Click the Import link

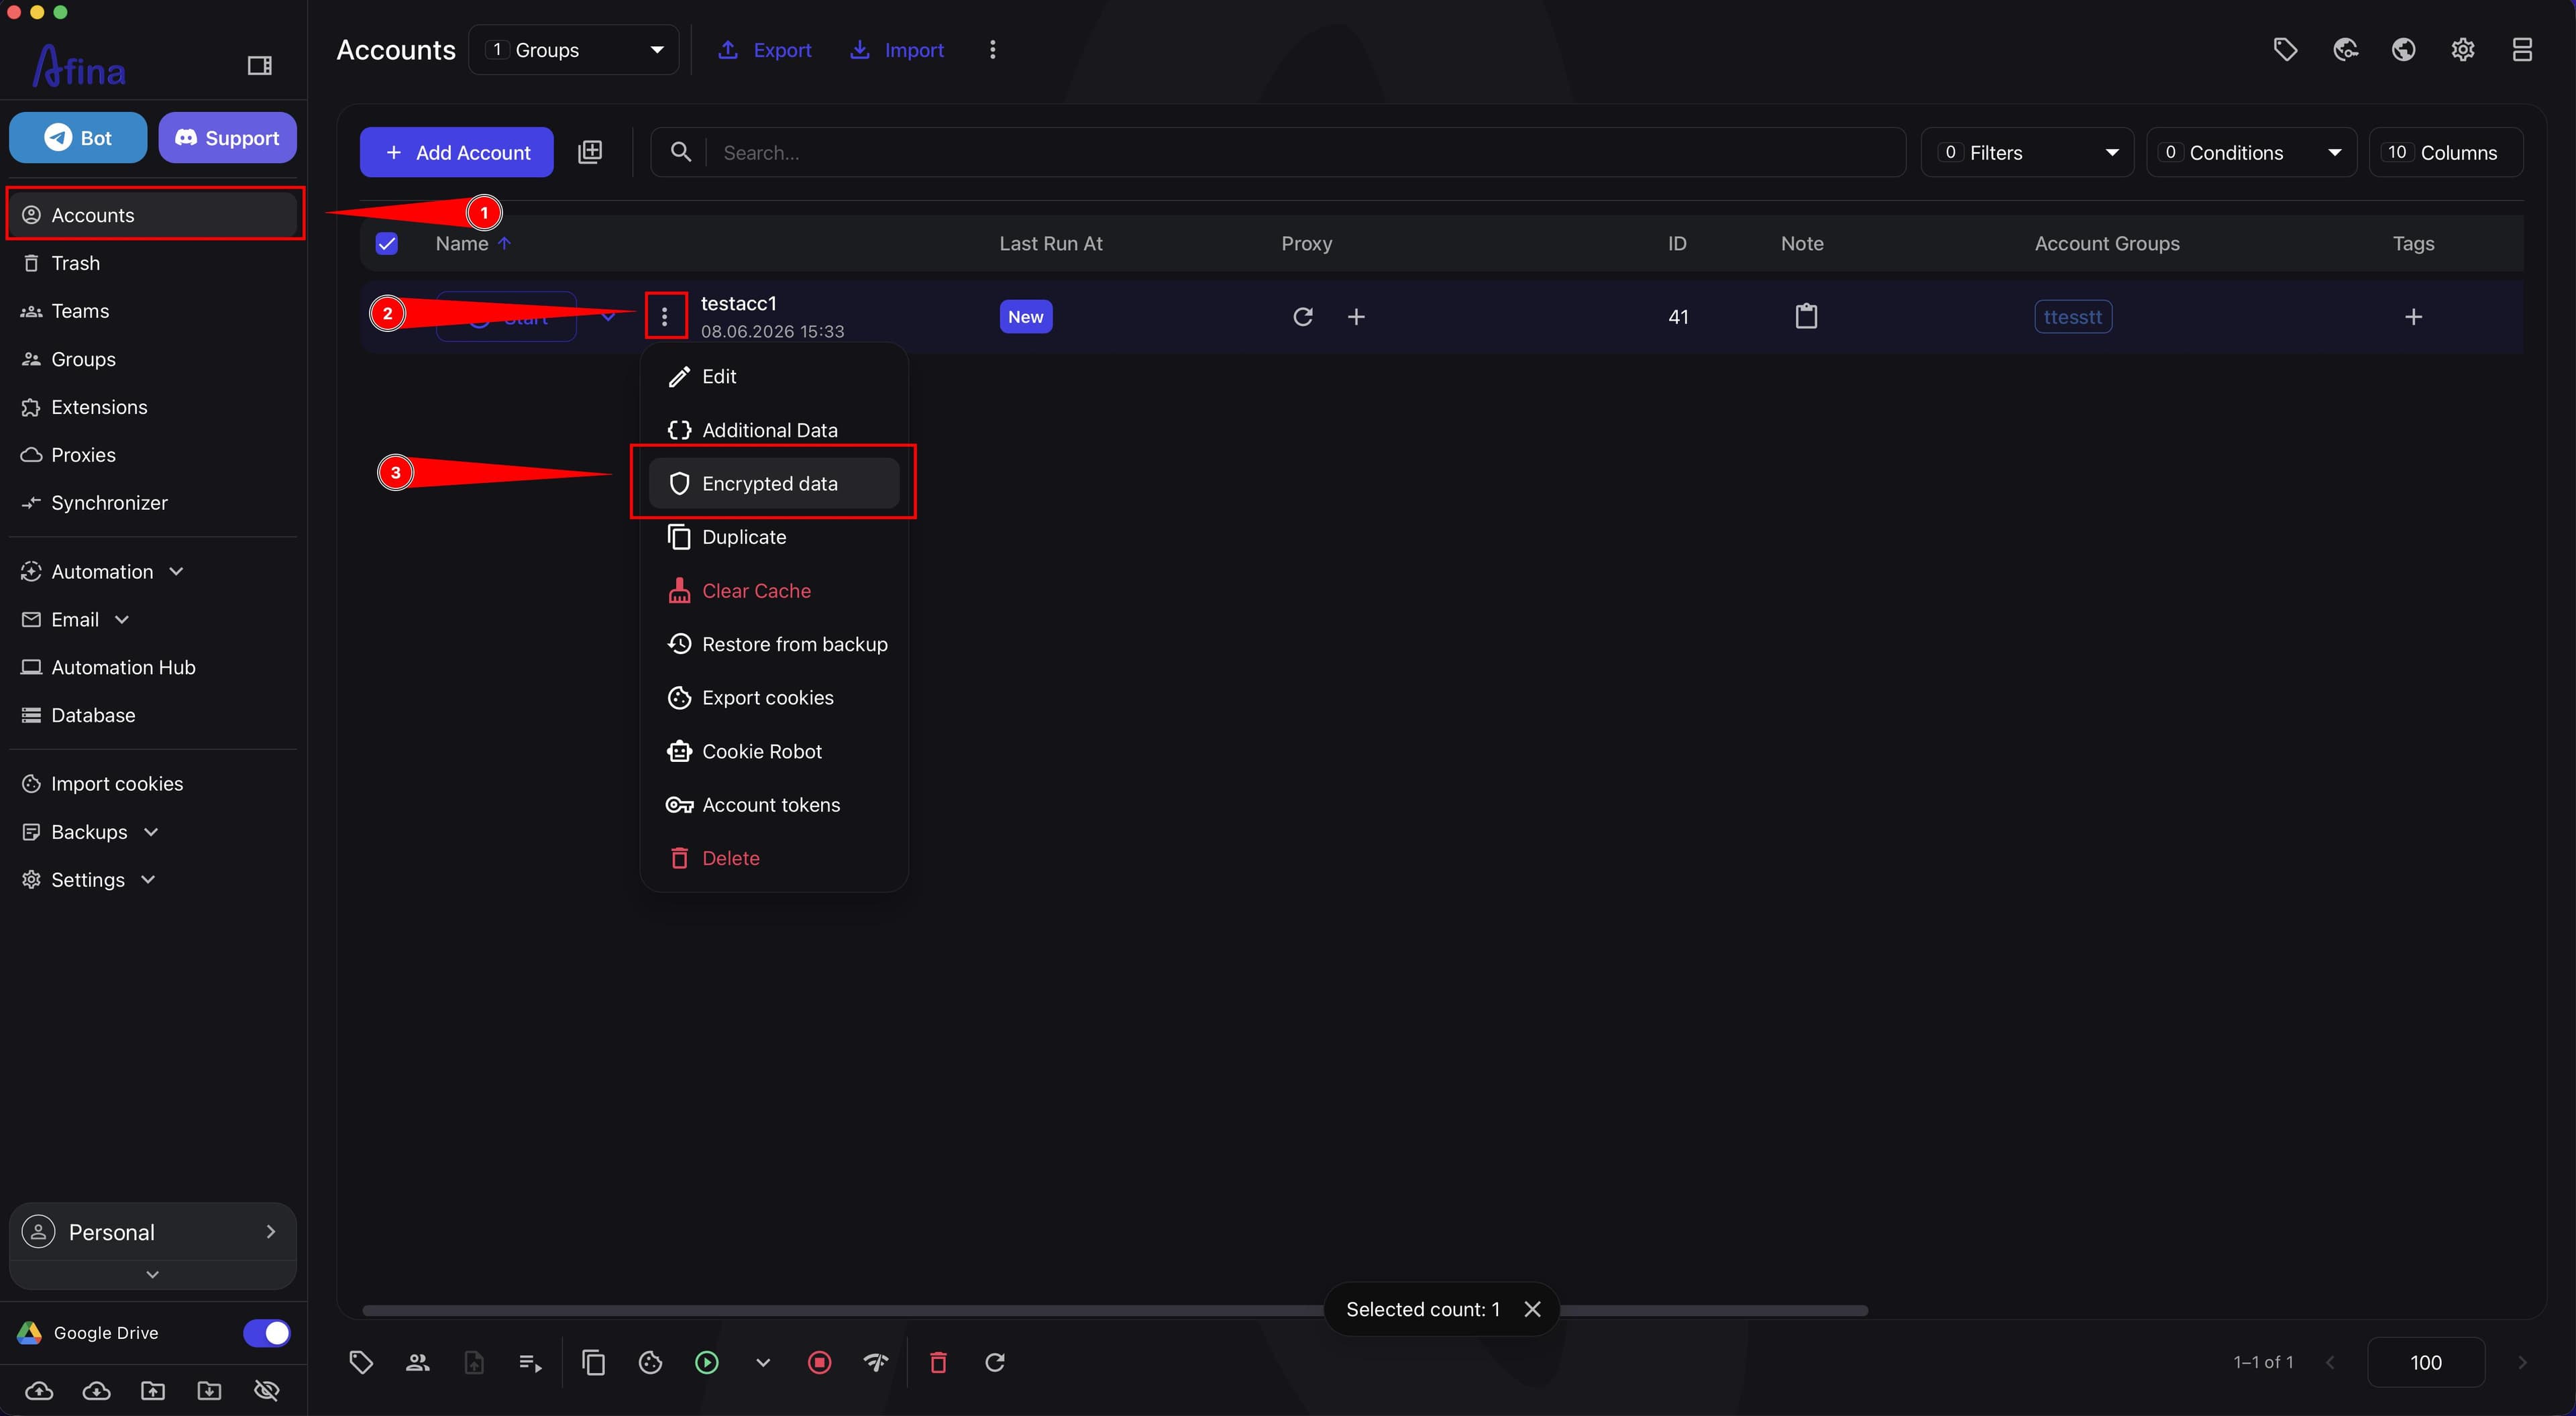pyautogui.click(x=897, y=50)
